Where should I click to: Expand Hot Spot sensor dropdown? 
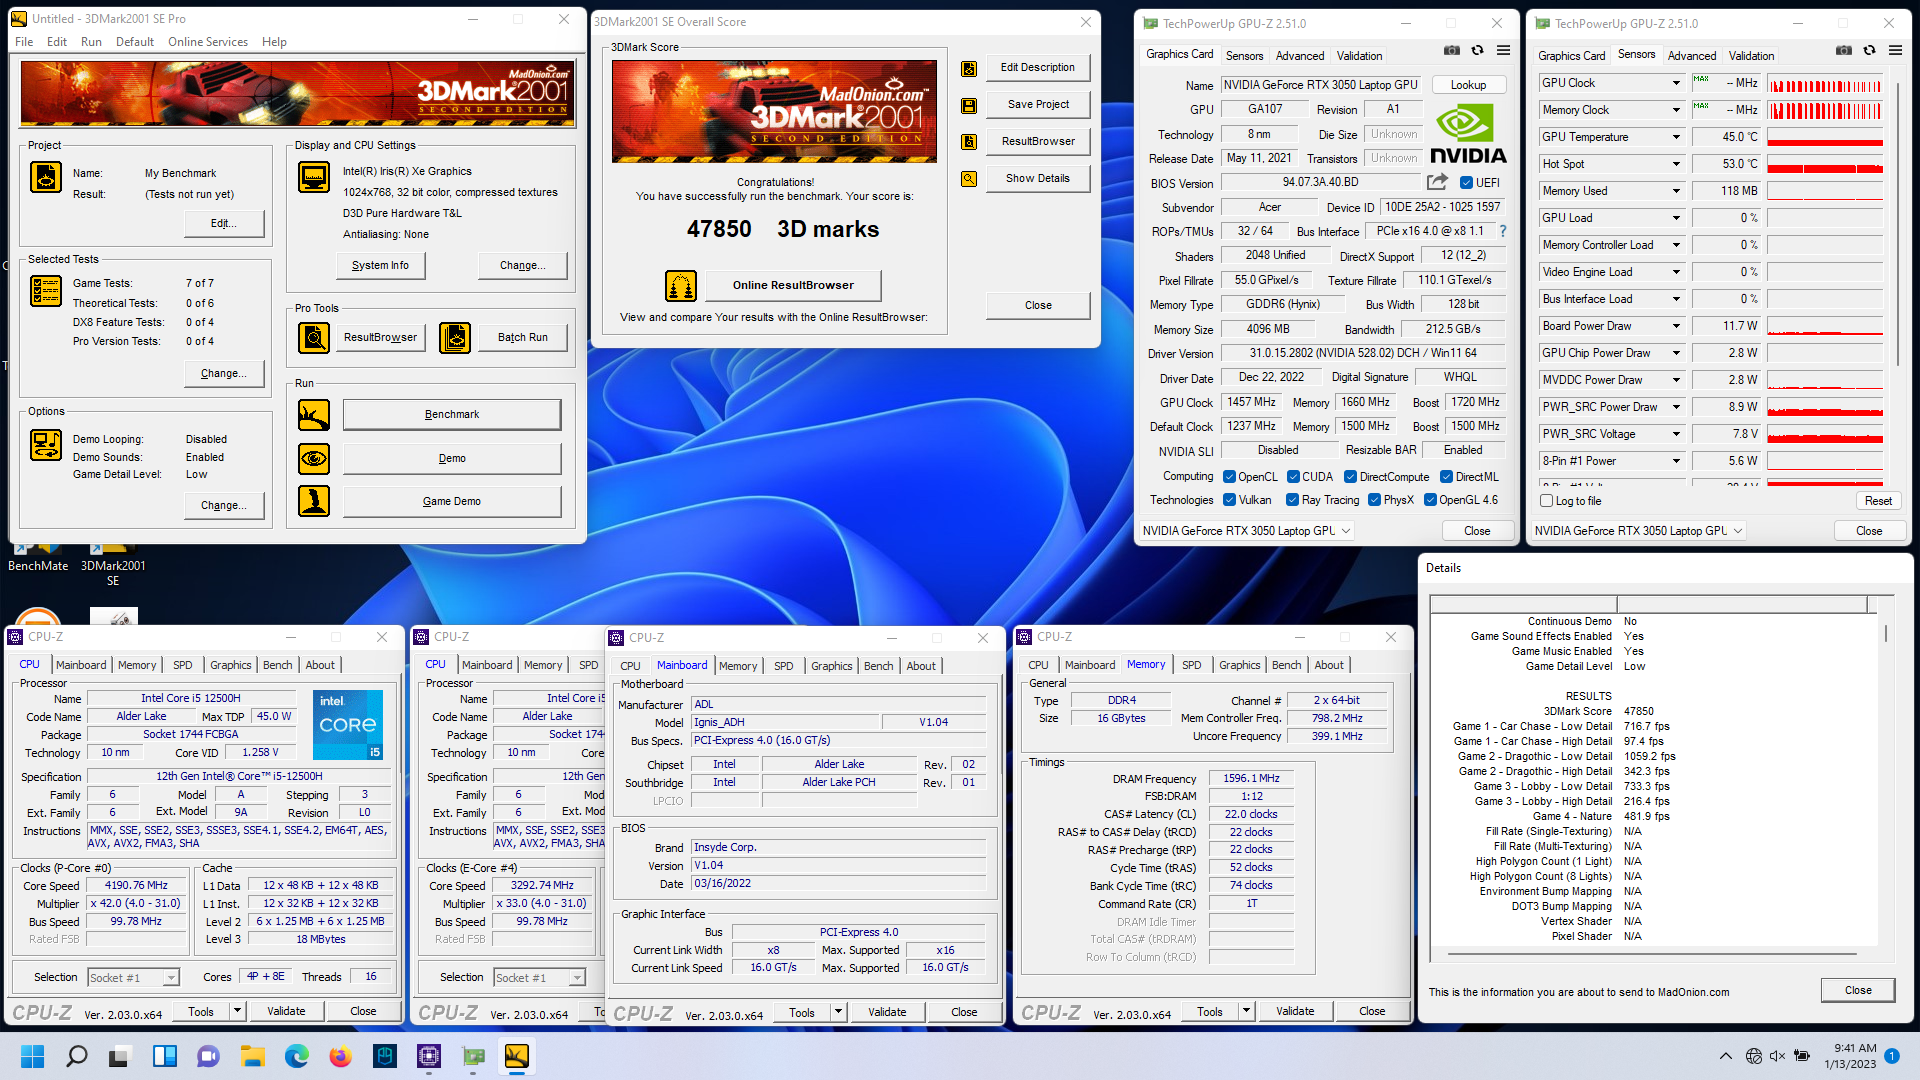tap(1676, 164)
